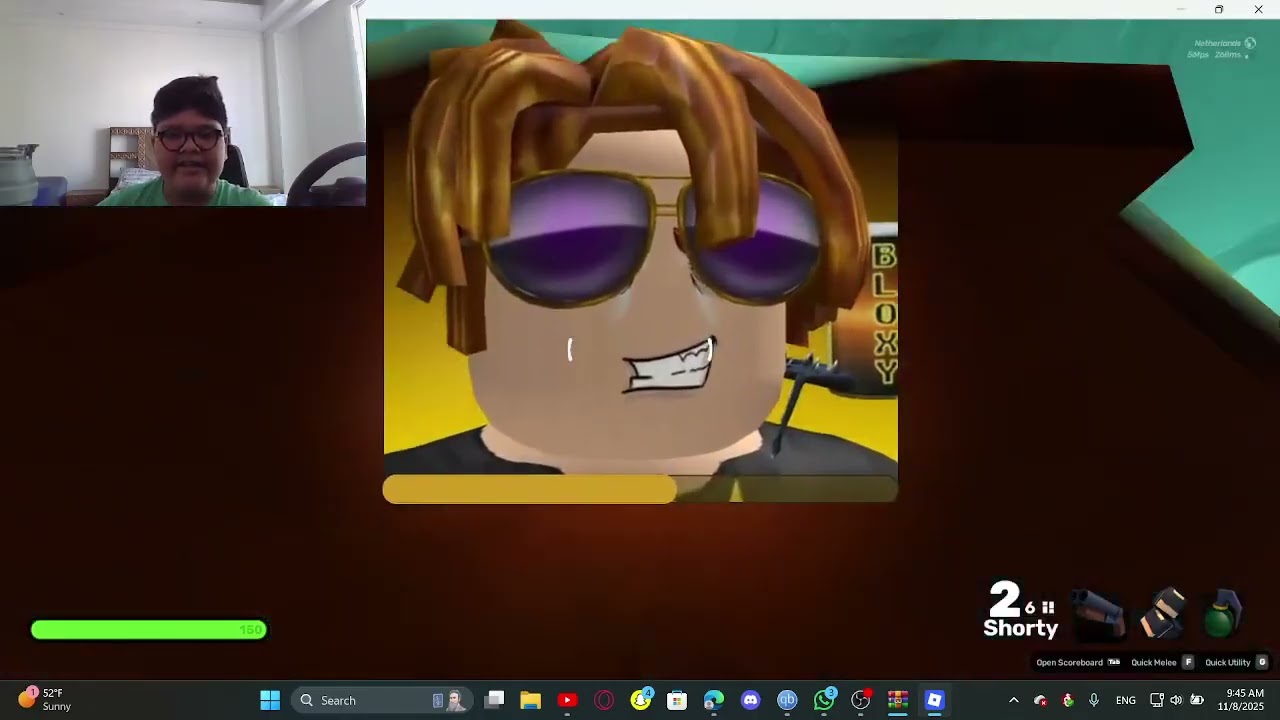1280x720 pixels.
Task: Click the battery tray icon
Action: [1197, 700]
